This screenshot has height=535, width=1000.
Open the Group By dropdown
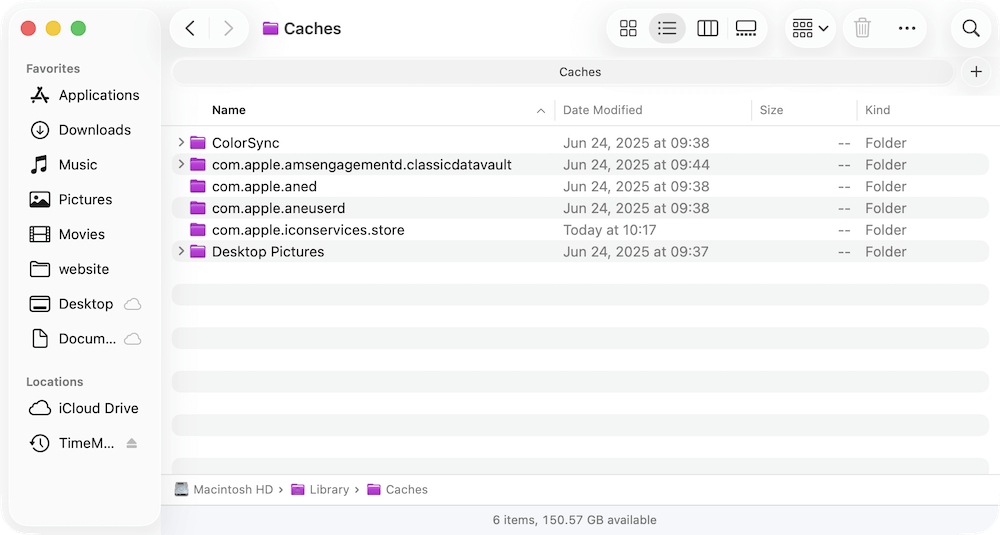click(810, 28)
